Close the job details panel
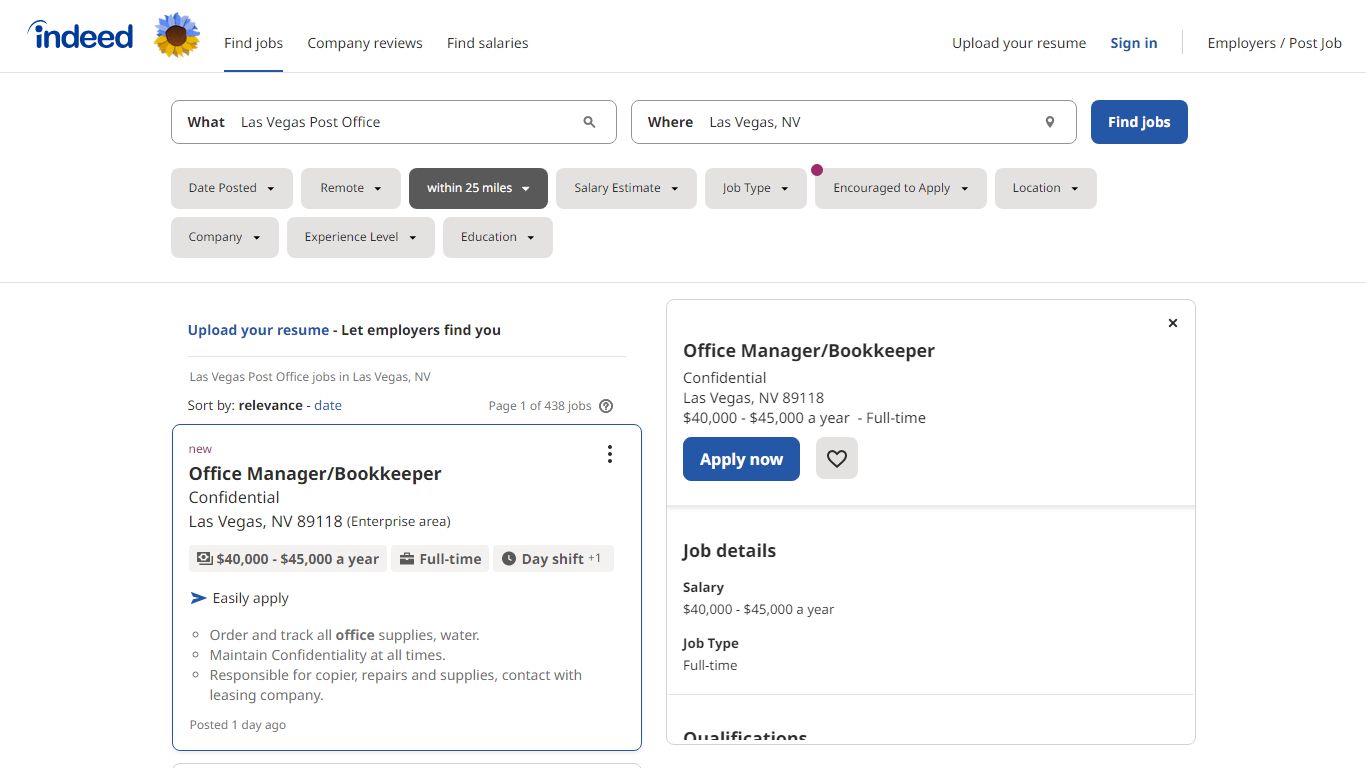This screenshot has height=768, width=1366. pos(1173,323)
